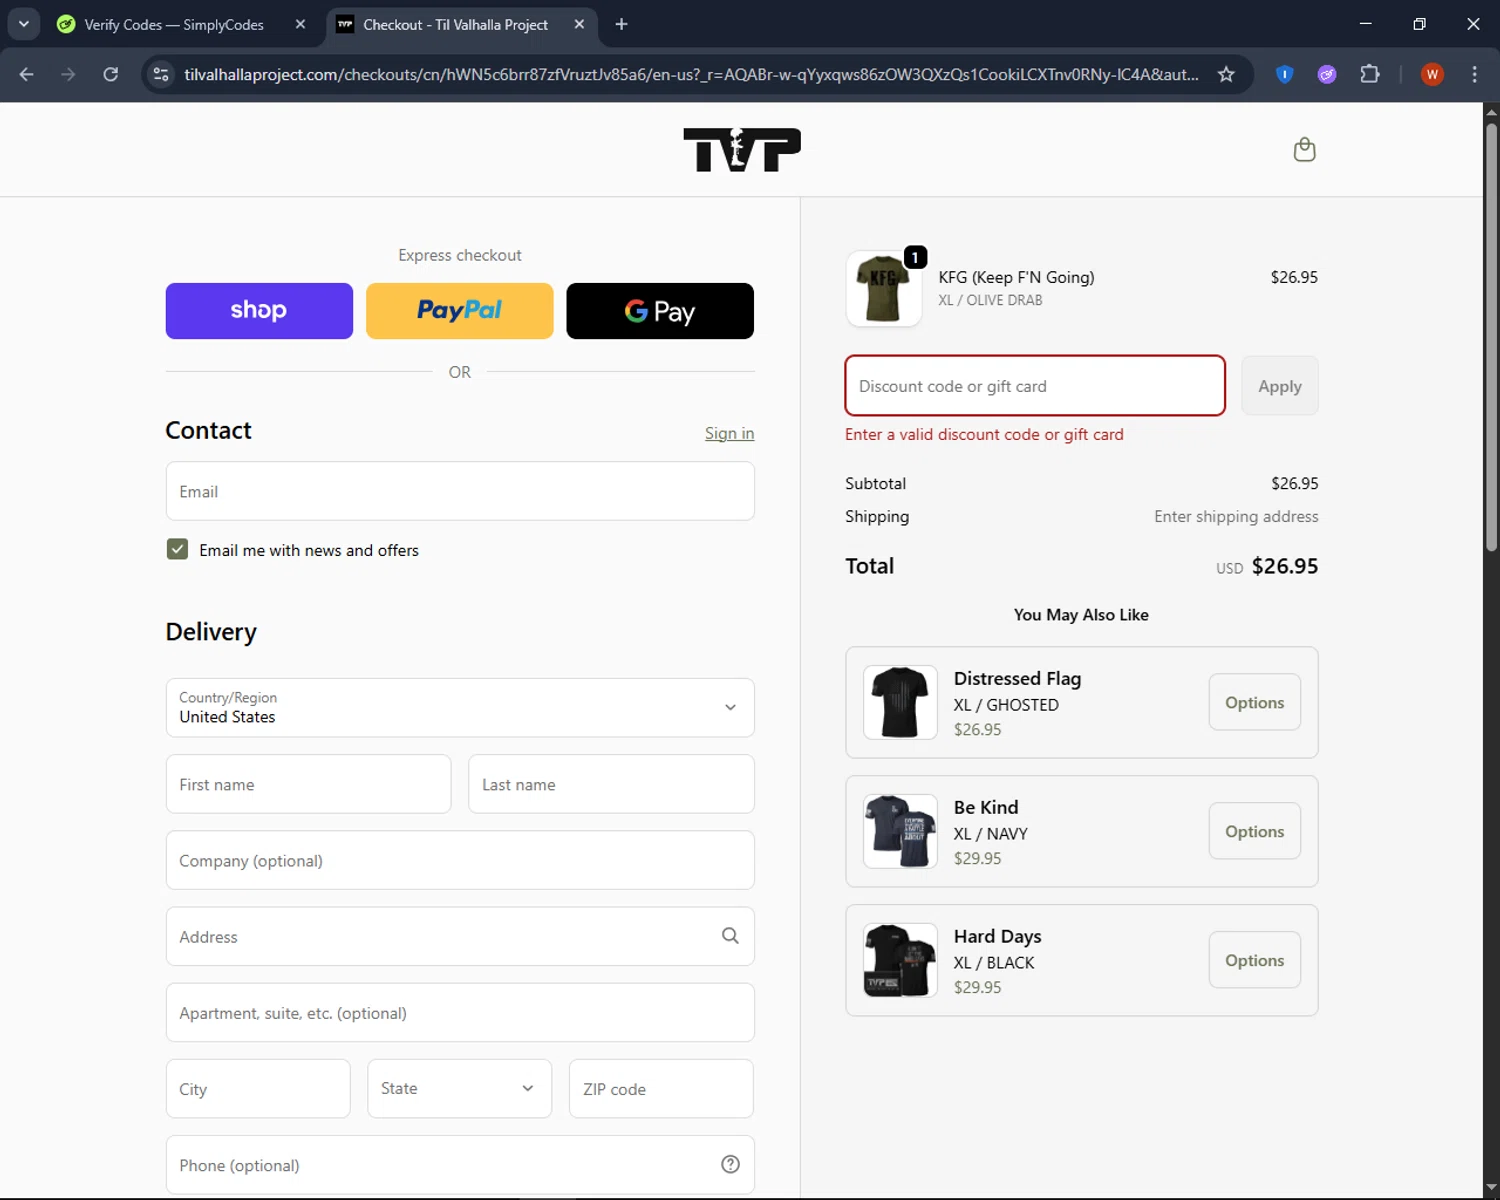Open Chrome three-dot menu
The height and width of the screenshot is (1200, 1500).
[x=1474, y=74]
